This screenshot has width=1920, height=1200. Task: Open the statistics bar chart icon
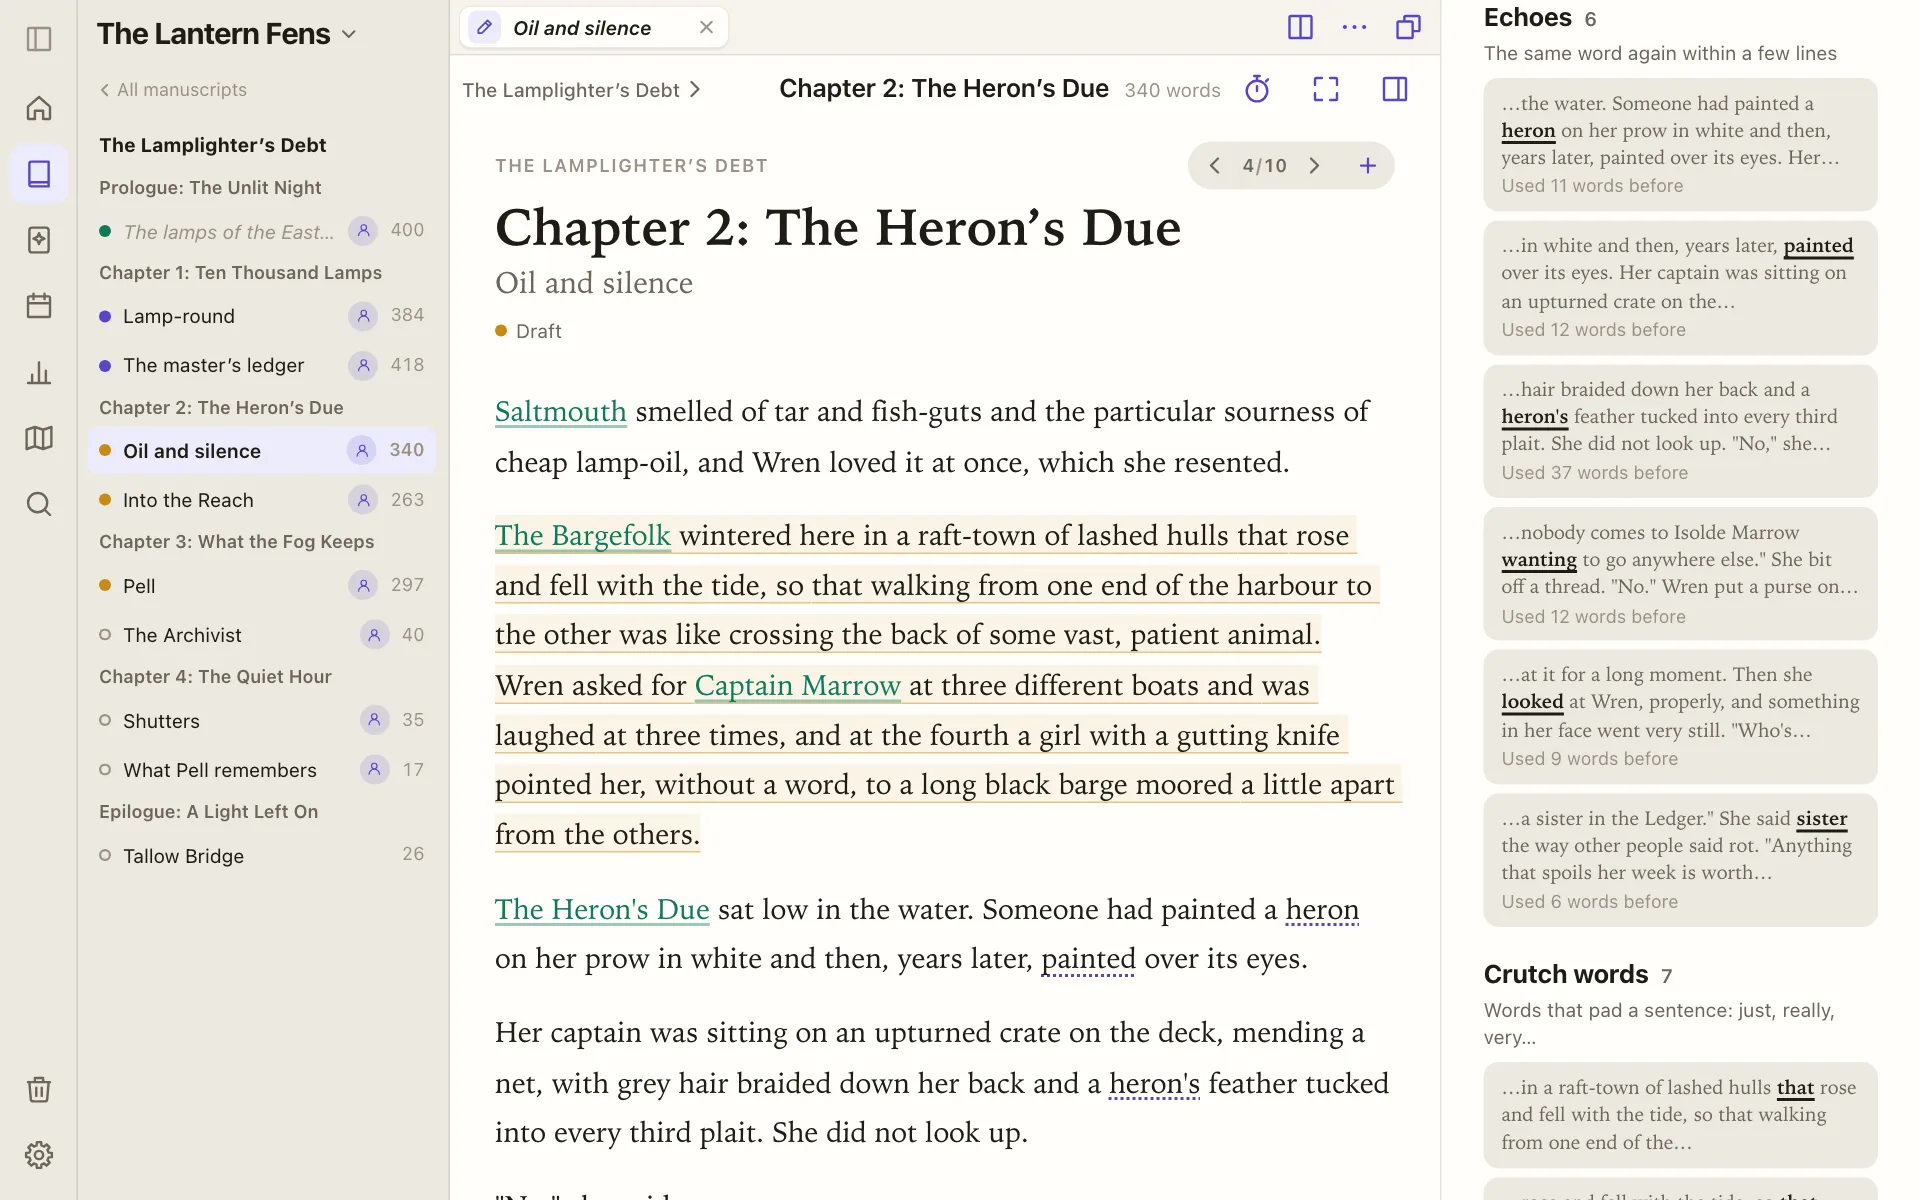coord(39,373)
